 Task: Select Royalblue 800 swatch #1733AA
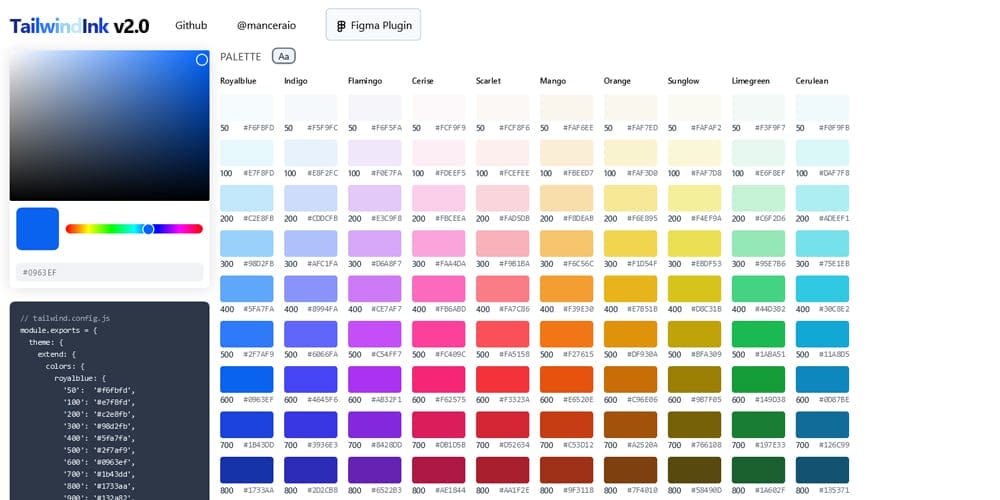247,470
